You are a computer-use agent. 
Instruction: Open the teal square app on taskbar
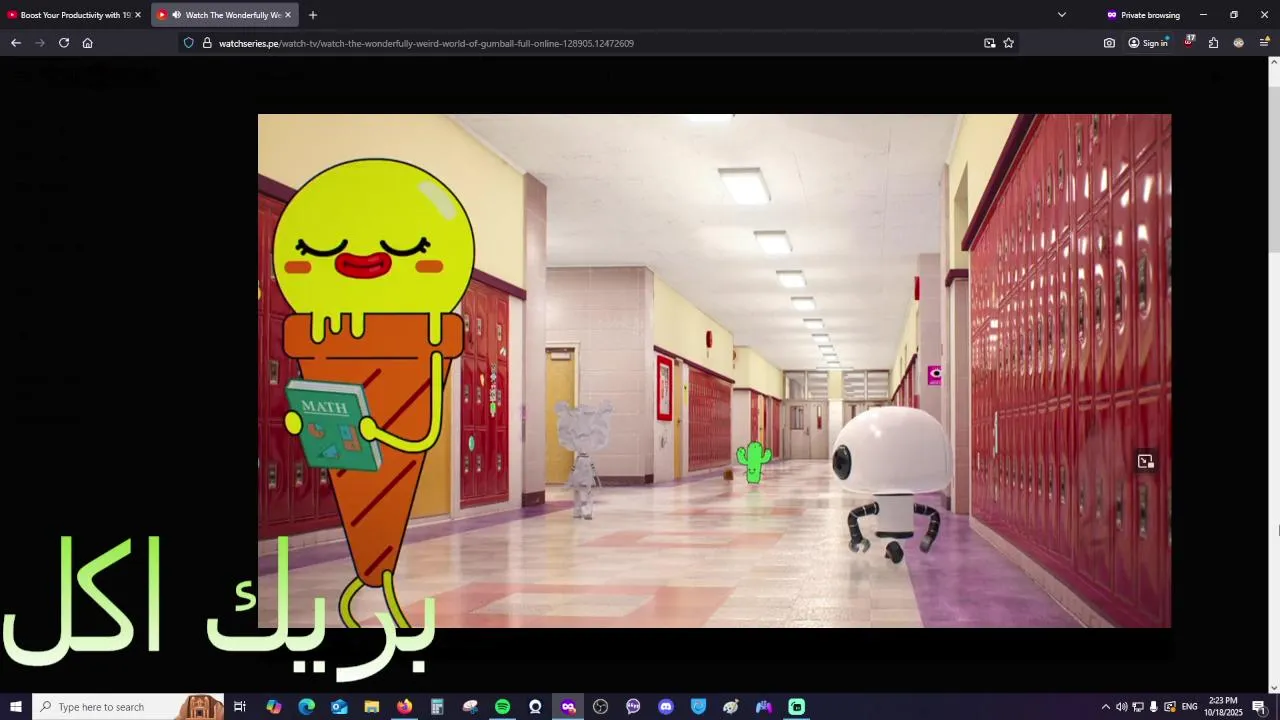(x=797, y=707)
